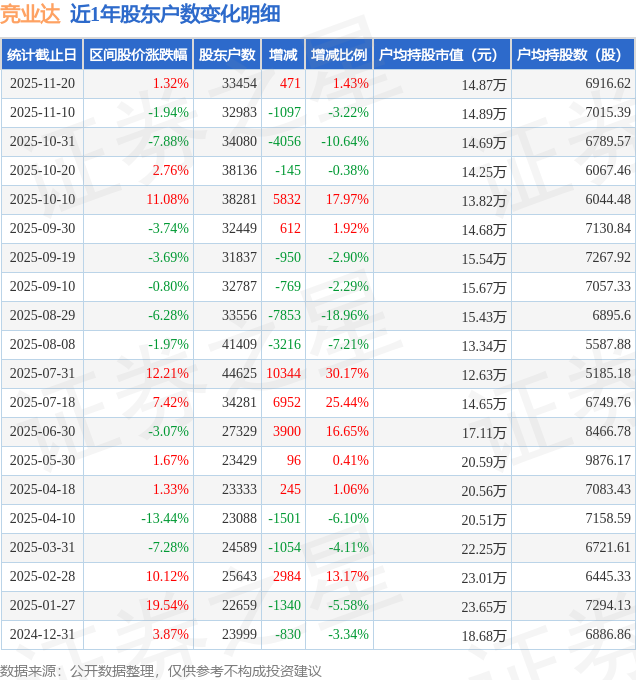
Task: Select the 增减比例 column header
Action: [339, 55]
